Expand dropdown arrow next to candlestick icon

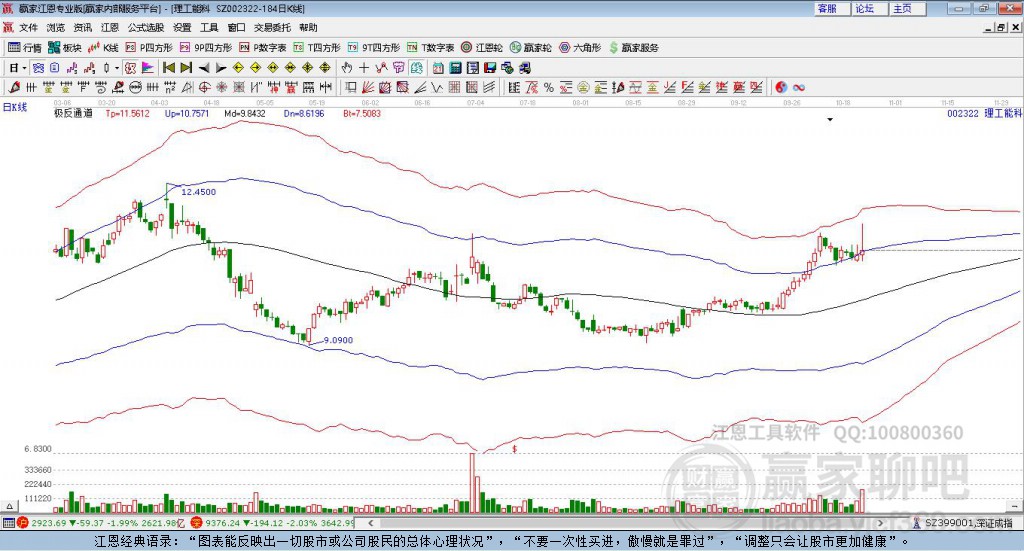tap(116, 68)
